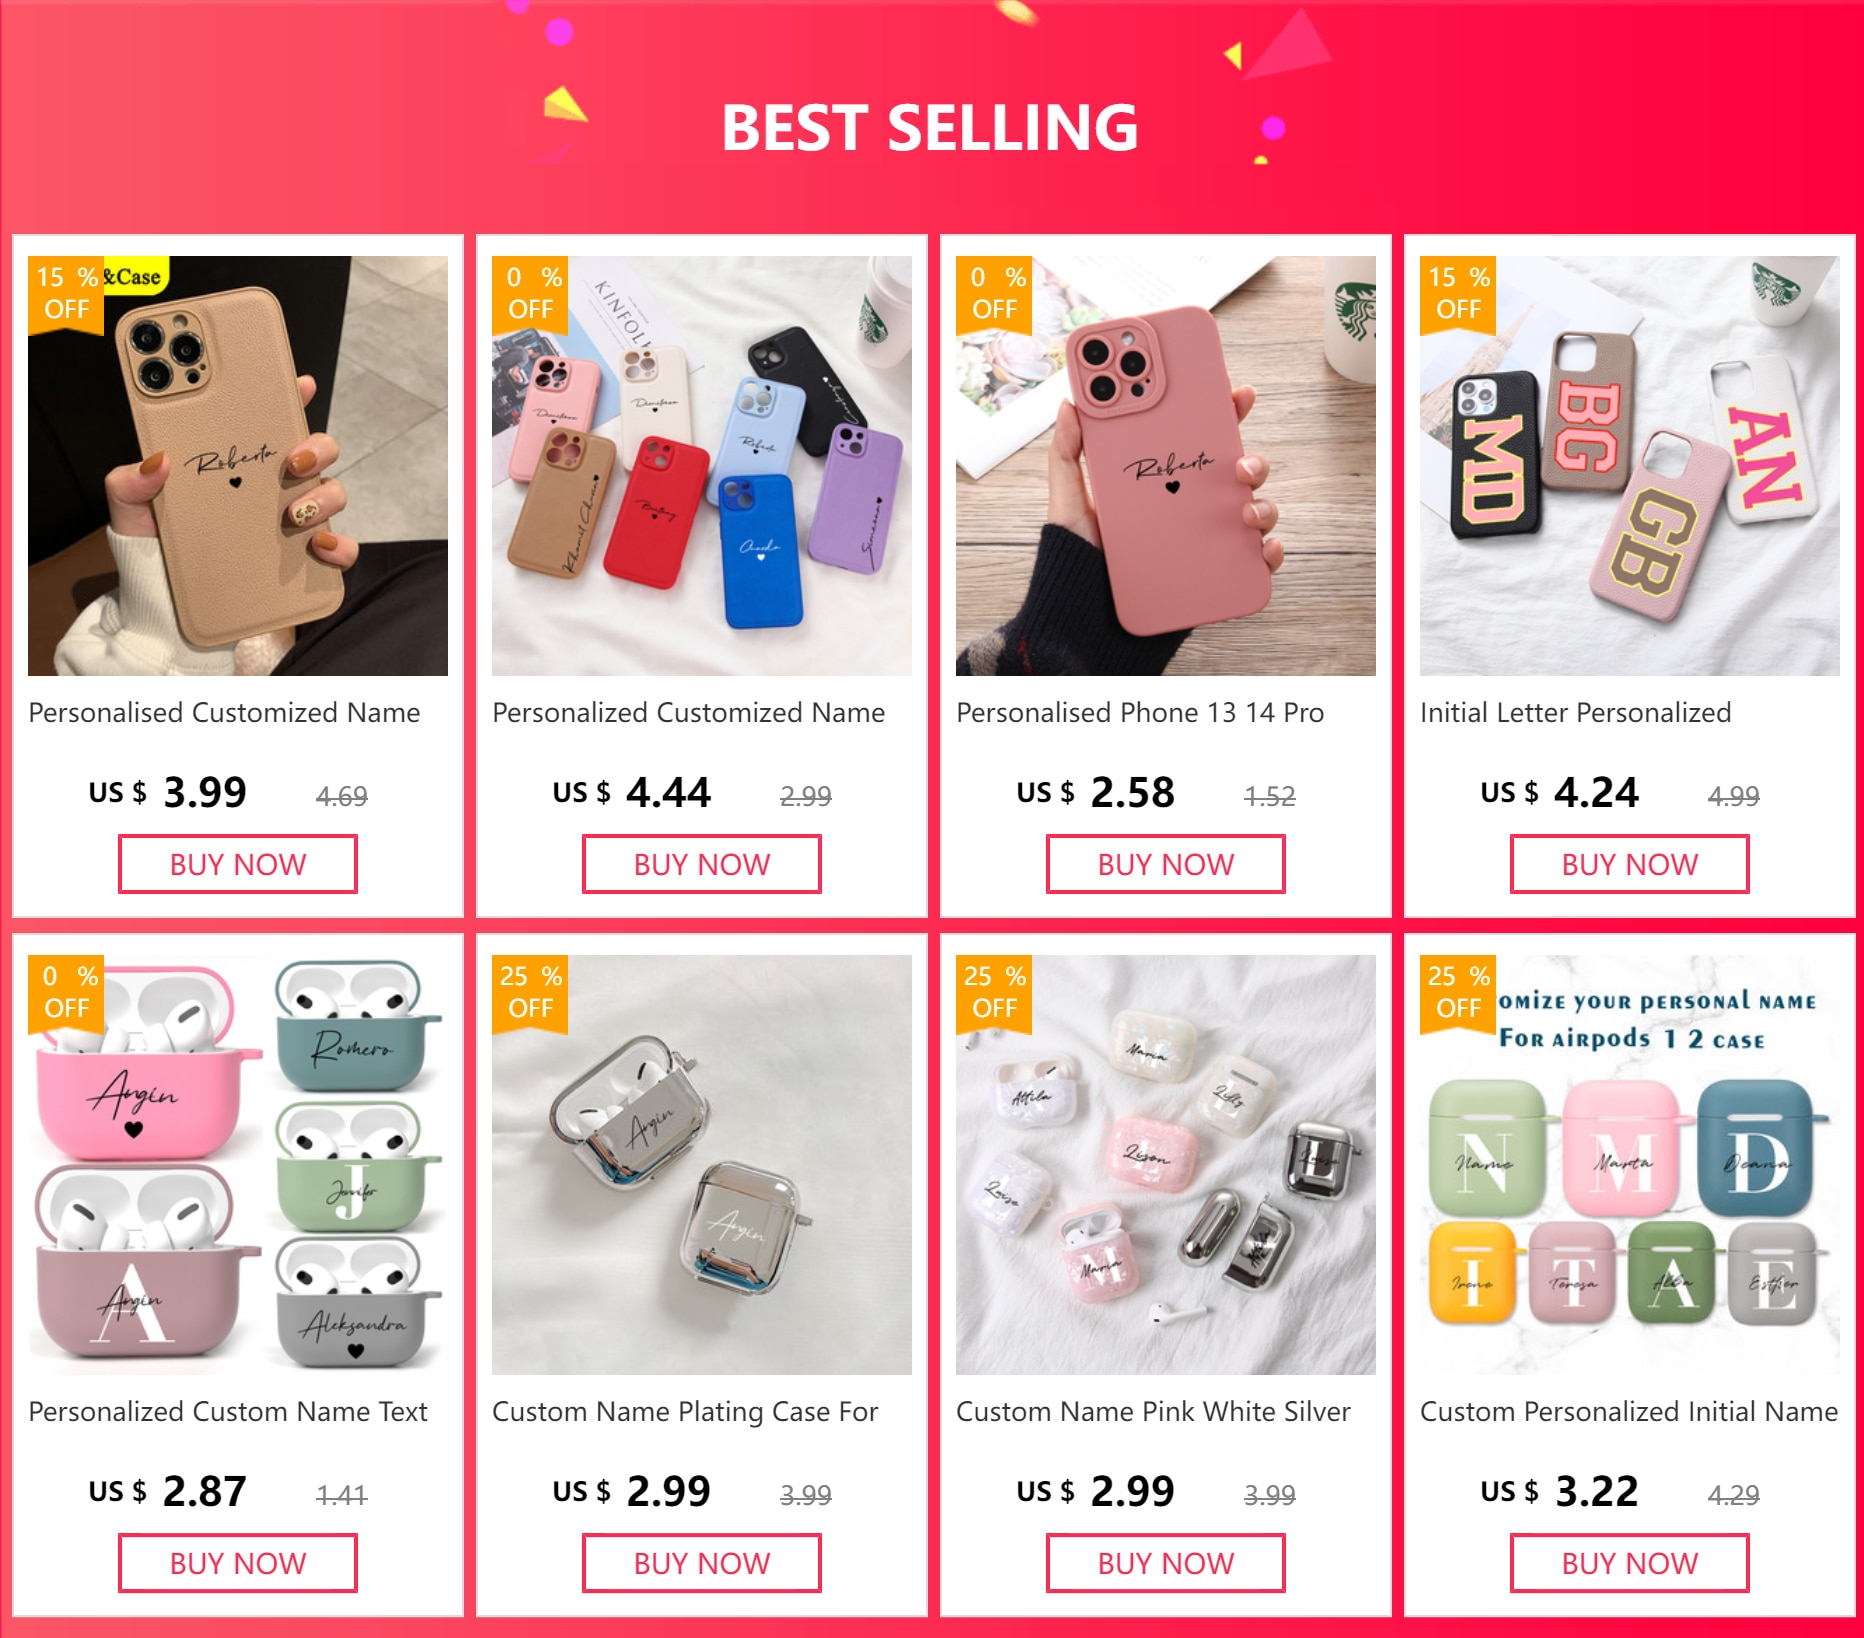Open the colorful Argin AirPods cases image
The height and width of the screenshot is (1638, 1864).
click(238, 1165)
